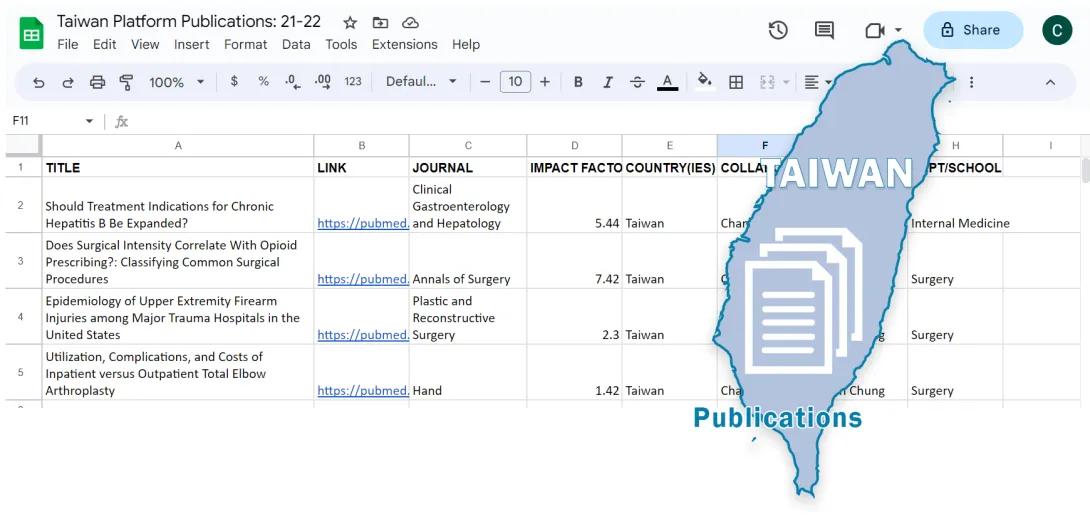Format cell as percent
This screenshot has height=519, width=1090.
pyautogui.click(x=263, y=81)
